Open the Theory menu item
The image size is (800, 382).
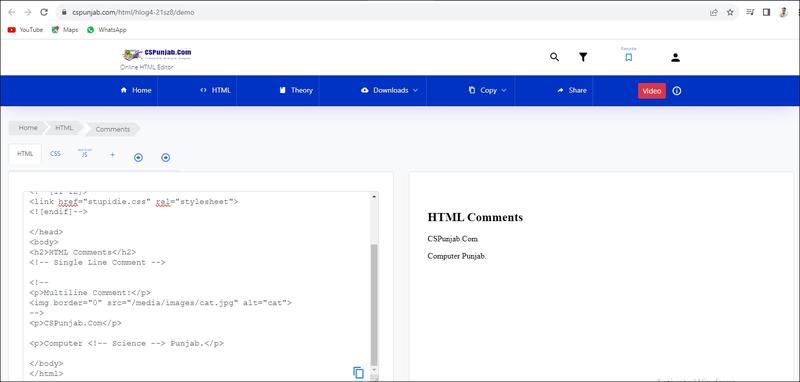(x=295, y=90)
